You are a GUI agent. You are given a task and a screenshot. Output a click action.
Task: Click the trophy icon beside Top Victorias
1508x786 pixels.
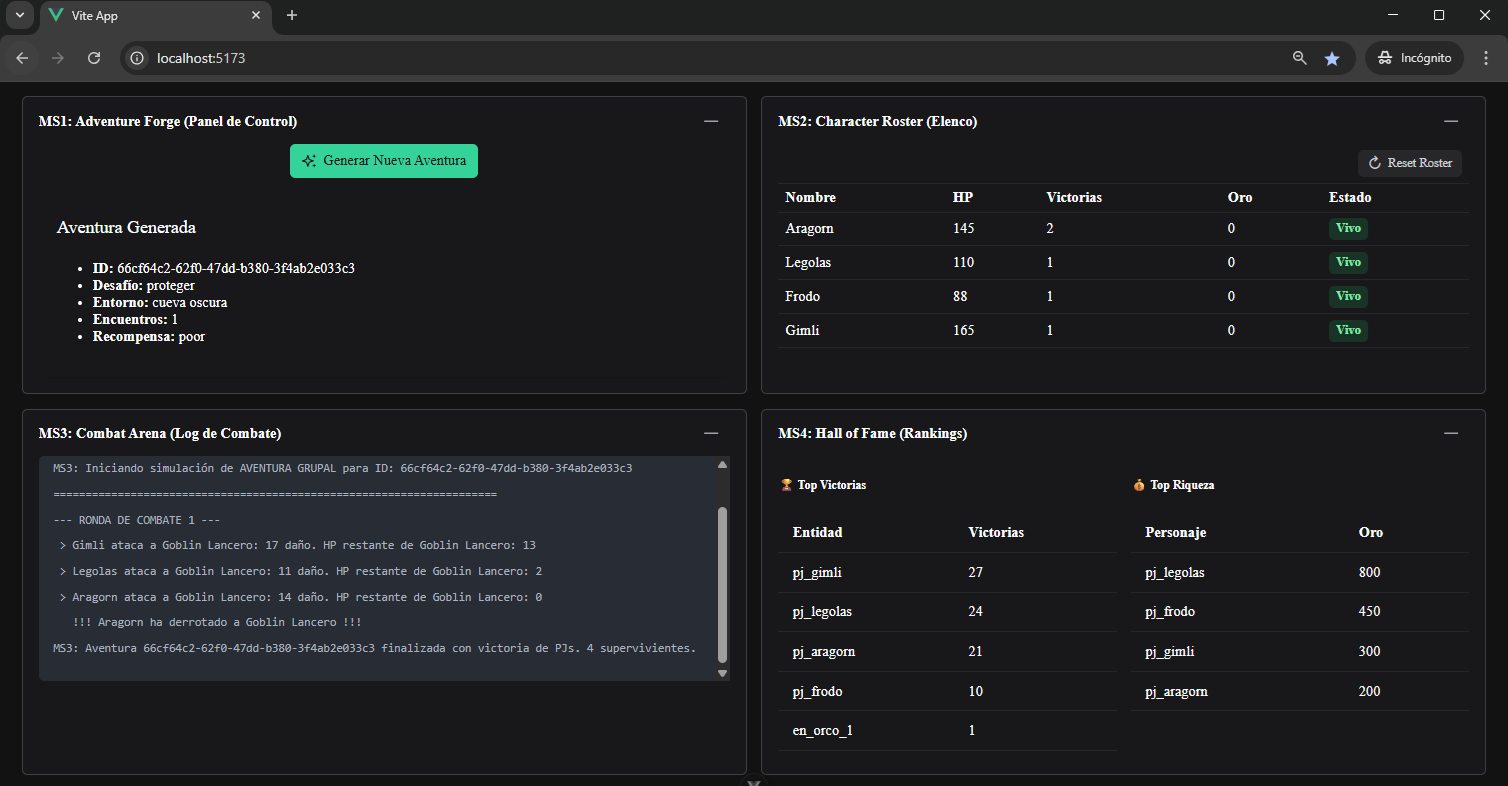788,484
